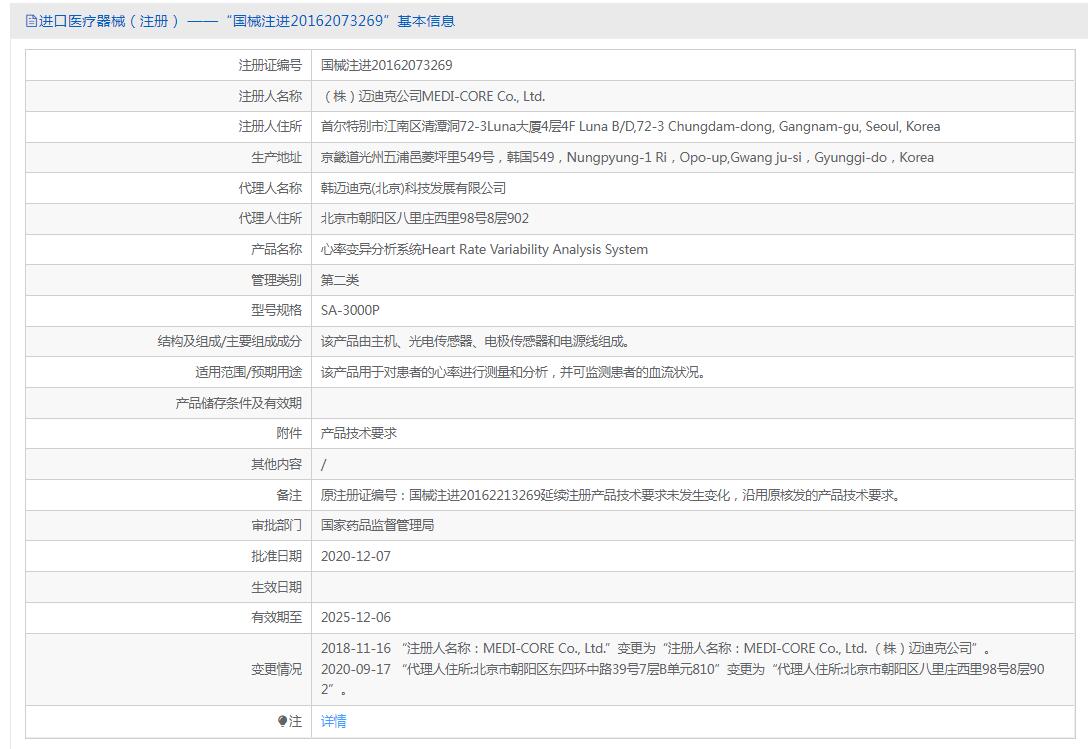Select agent address 北京市朝阳区八里庄西里98号8层902
The height and width of the screenshot is (749, 1088).
click(x=425, y=219)
